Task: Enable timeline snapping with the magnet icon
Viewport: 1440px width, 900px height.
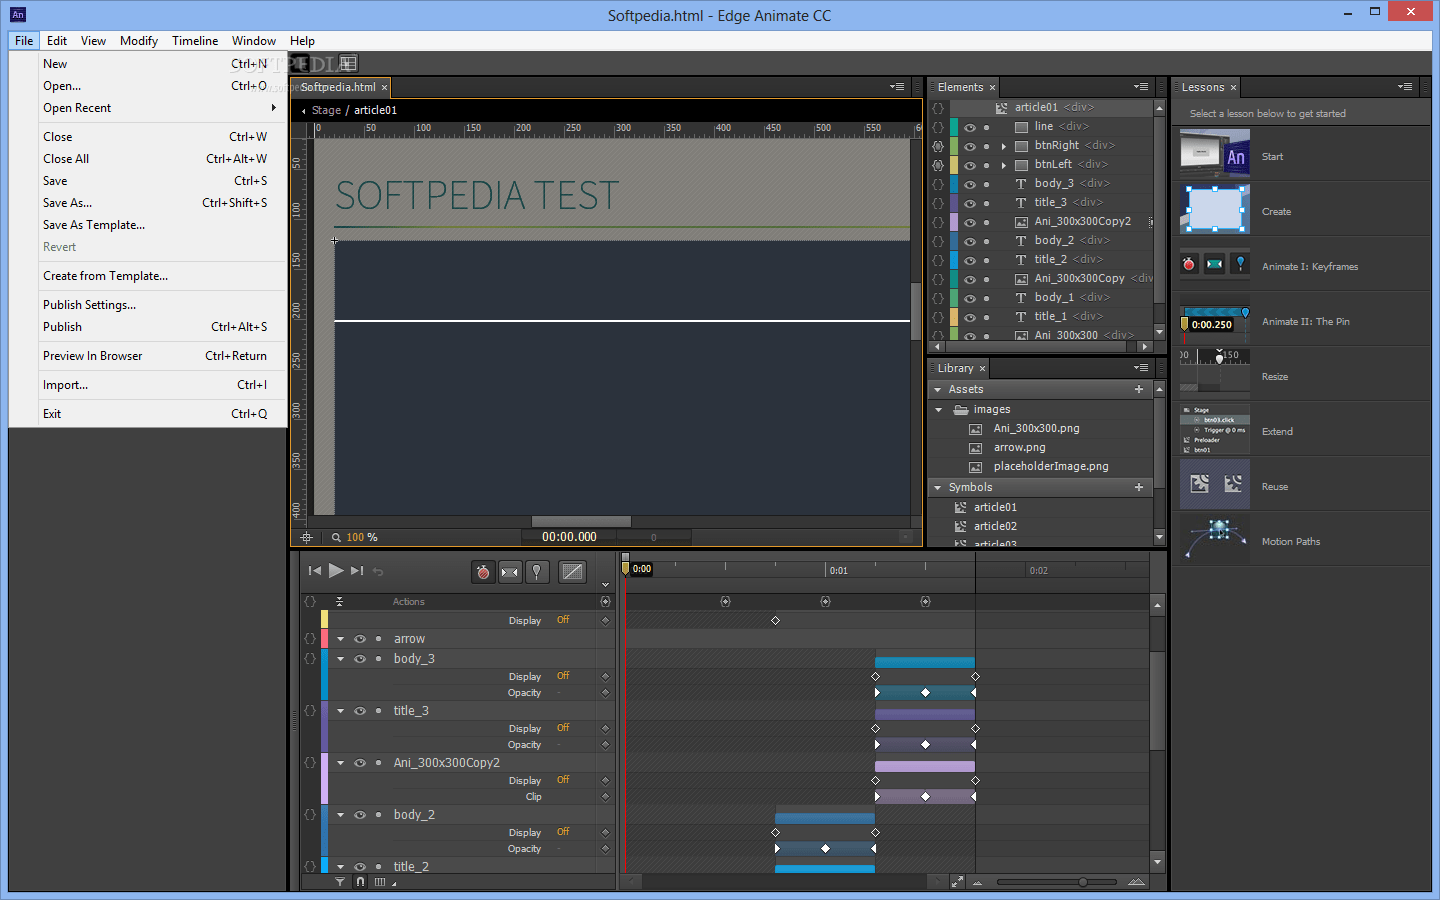Action: tap(360, 881)
